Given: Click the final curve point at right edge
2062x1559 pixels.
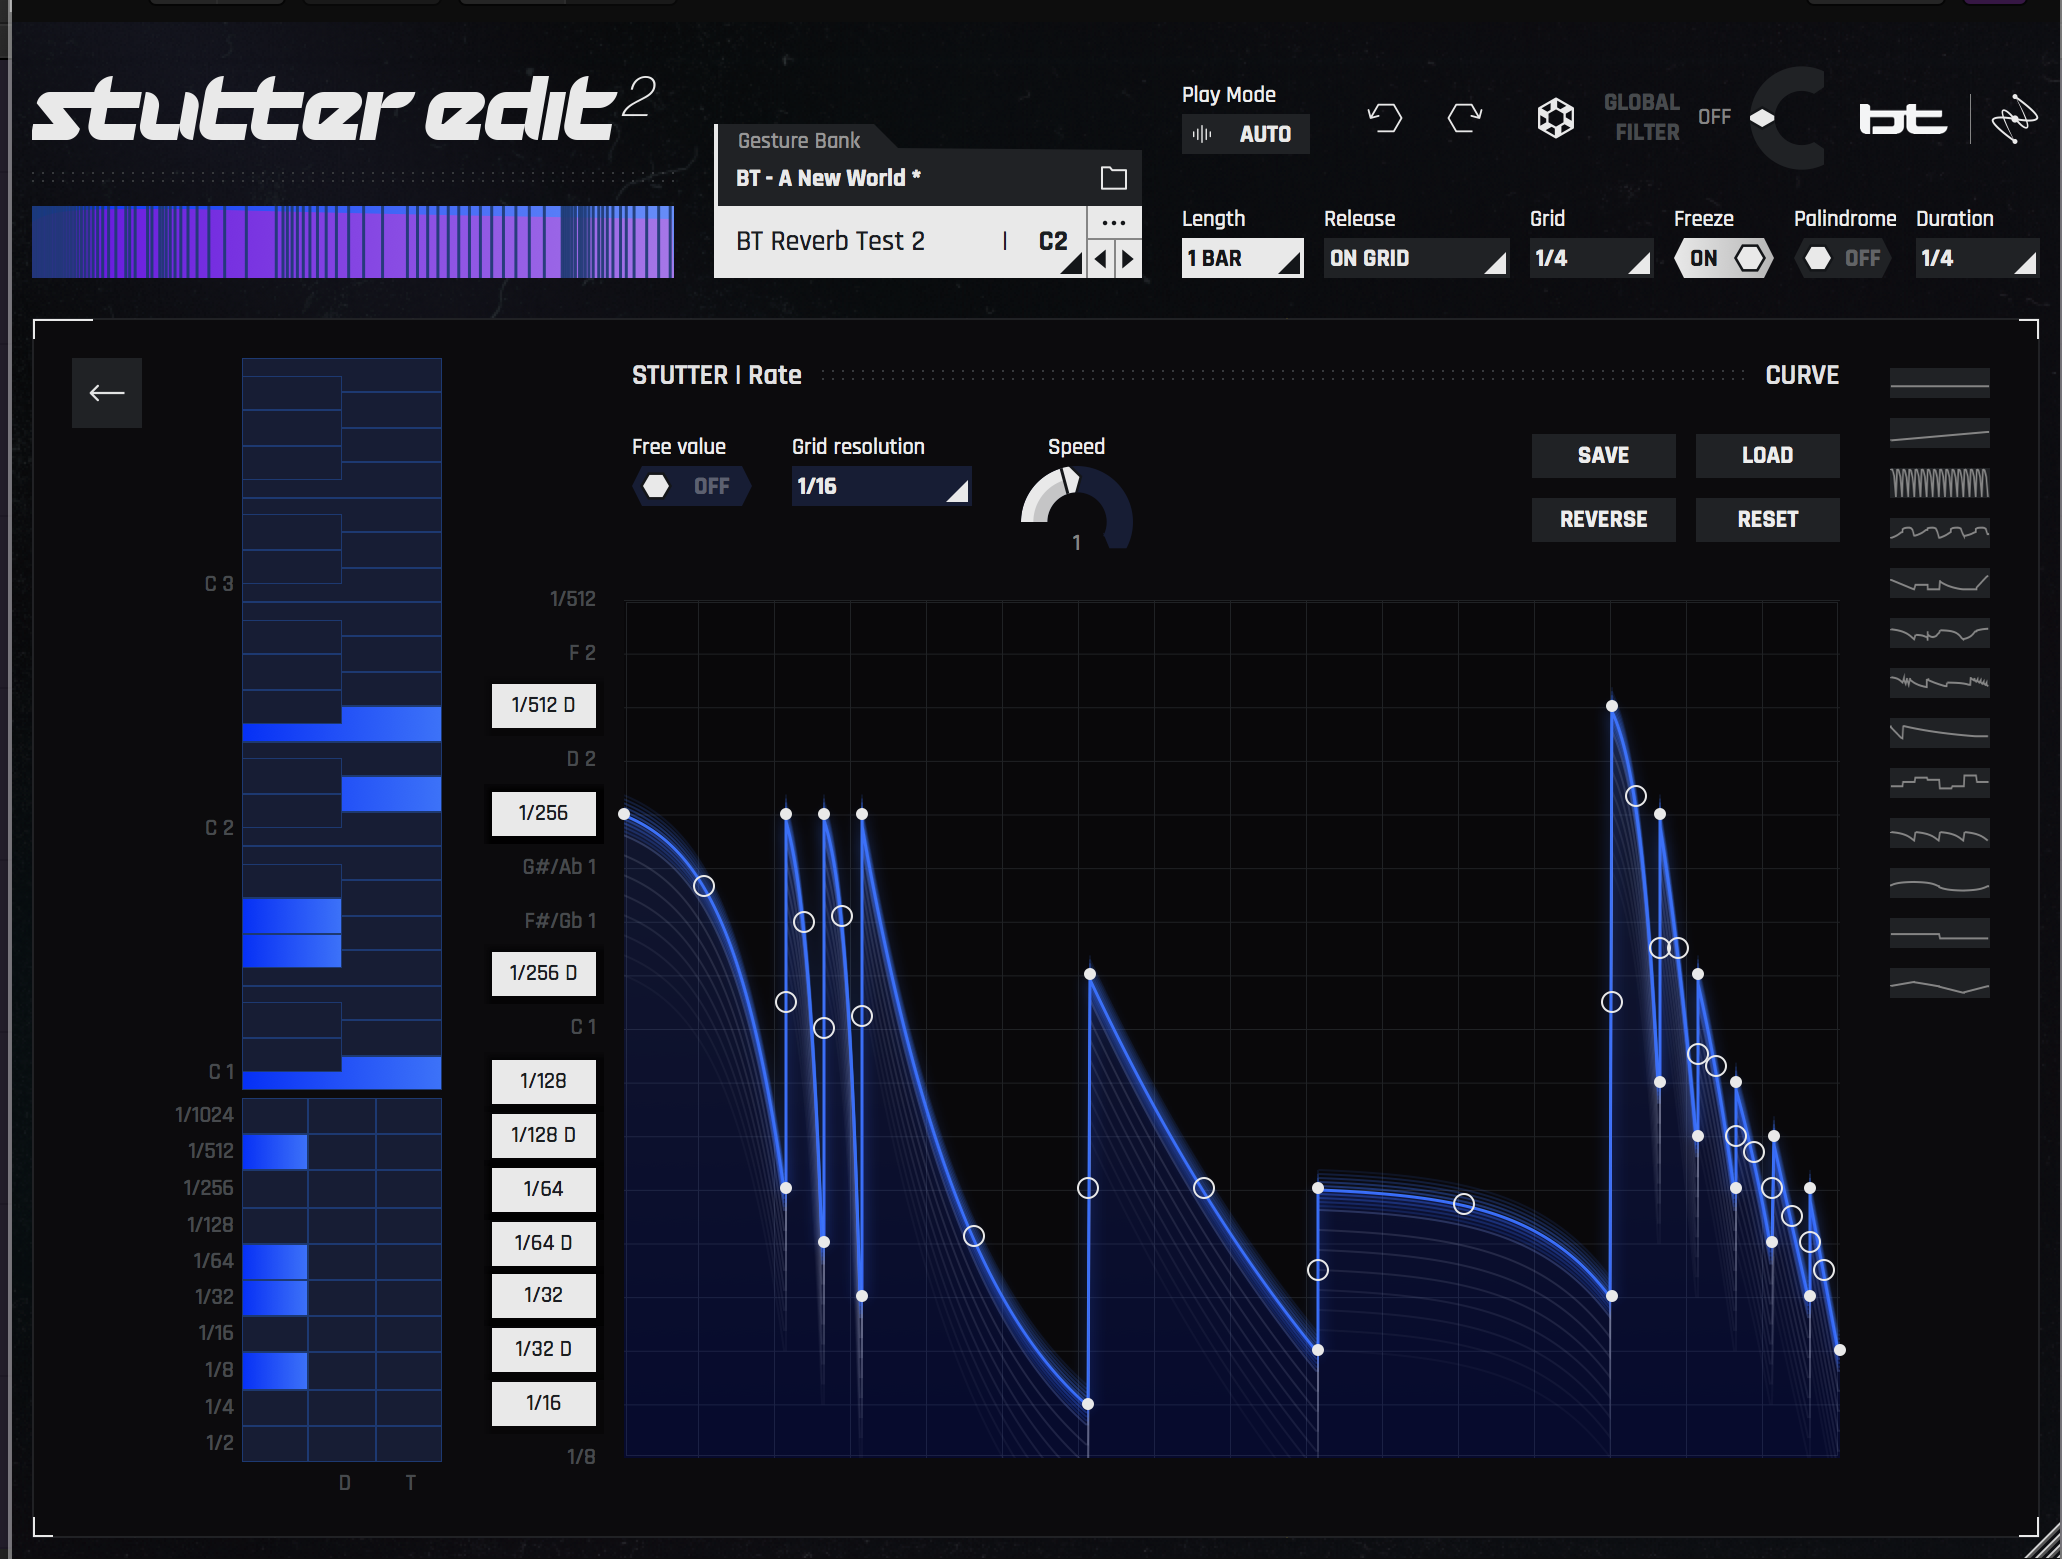Looking at the screenshot, I should [x=1839, y=1350].
